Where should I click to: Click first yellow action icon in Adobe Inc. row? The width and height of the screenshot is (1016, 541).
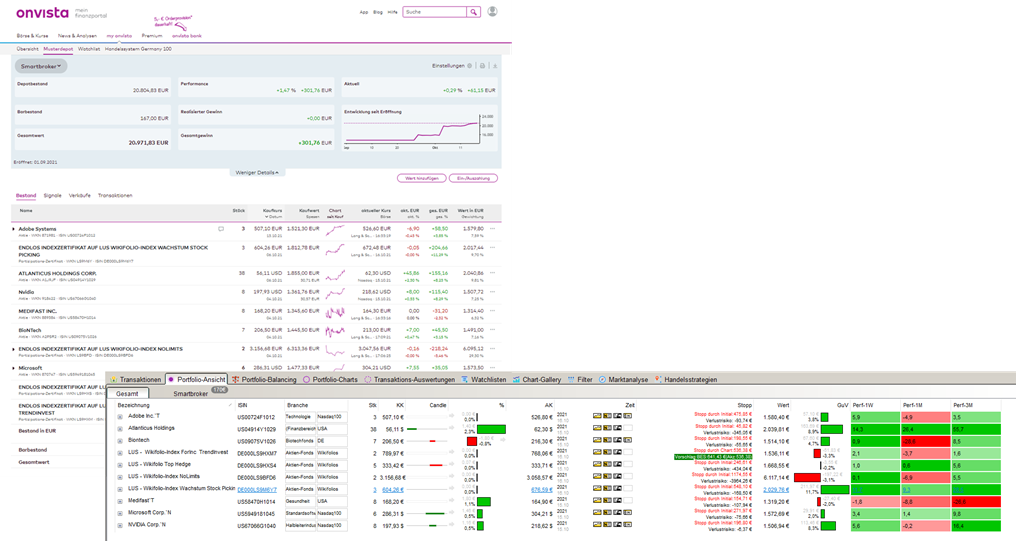click(x=597, y=417)
